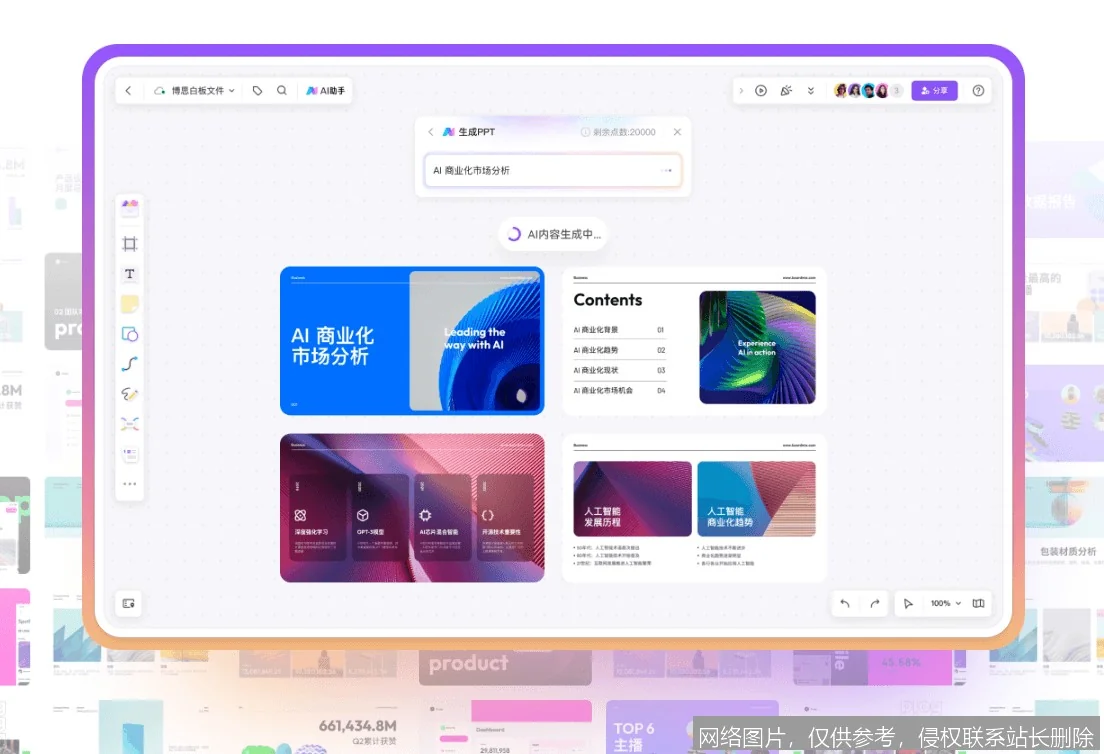Close the 生成PPT dialog
Image resolution: width=1104 pixels, height=754 pixels.
[x=676, y=131]
